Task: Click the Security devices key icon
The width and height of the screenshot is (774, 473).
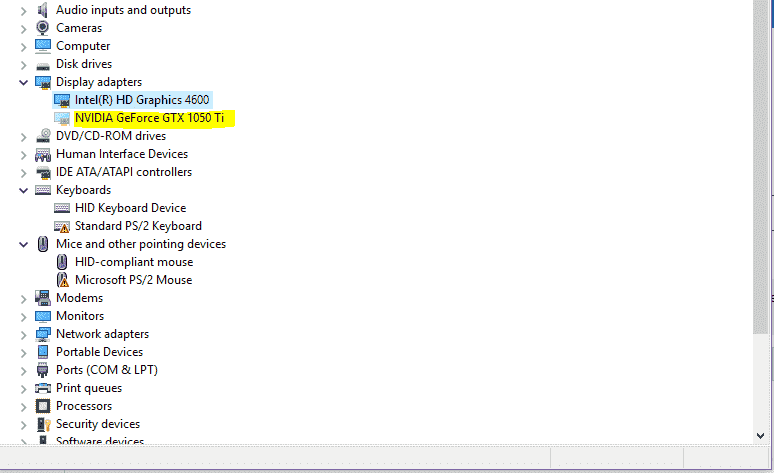Action: point(43,424)
